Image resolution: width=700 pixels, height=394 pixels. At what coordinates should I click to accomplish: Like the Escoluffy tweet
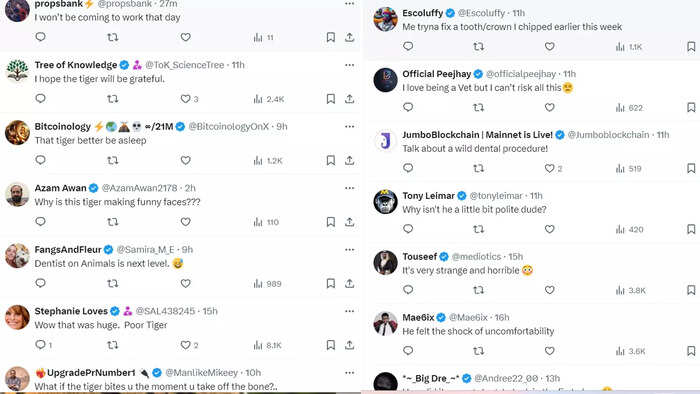pyautogui.click(x=550, y=46)
